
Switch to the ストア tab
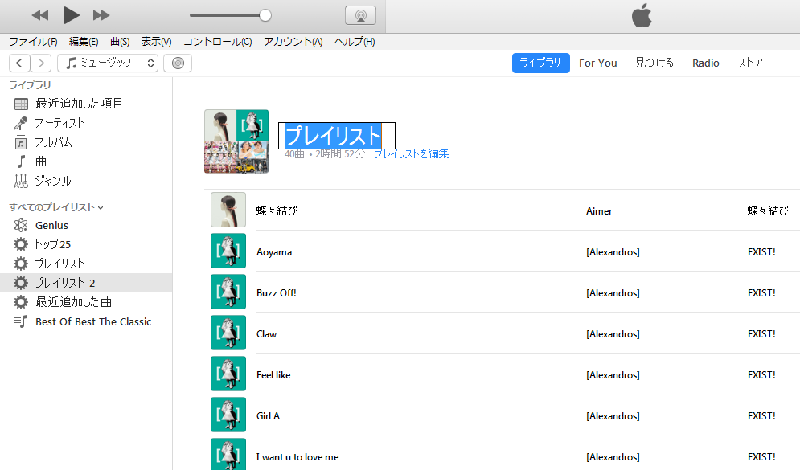pos(751,63)
